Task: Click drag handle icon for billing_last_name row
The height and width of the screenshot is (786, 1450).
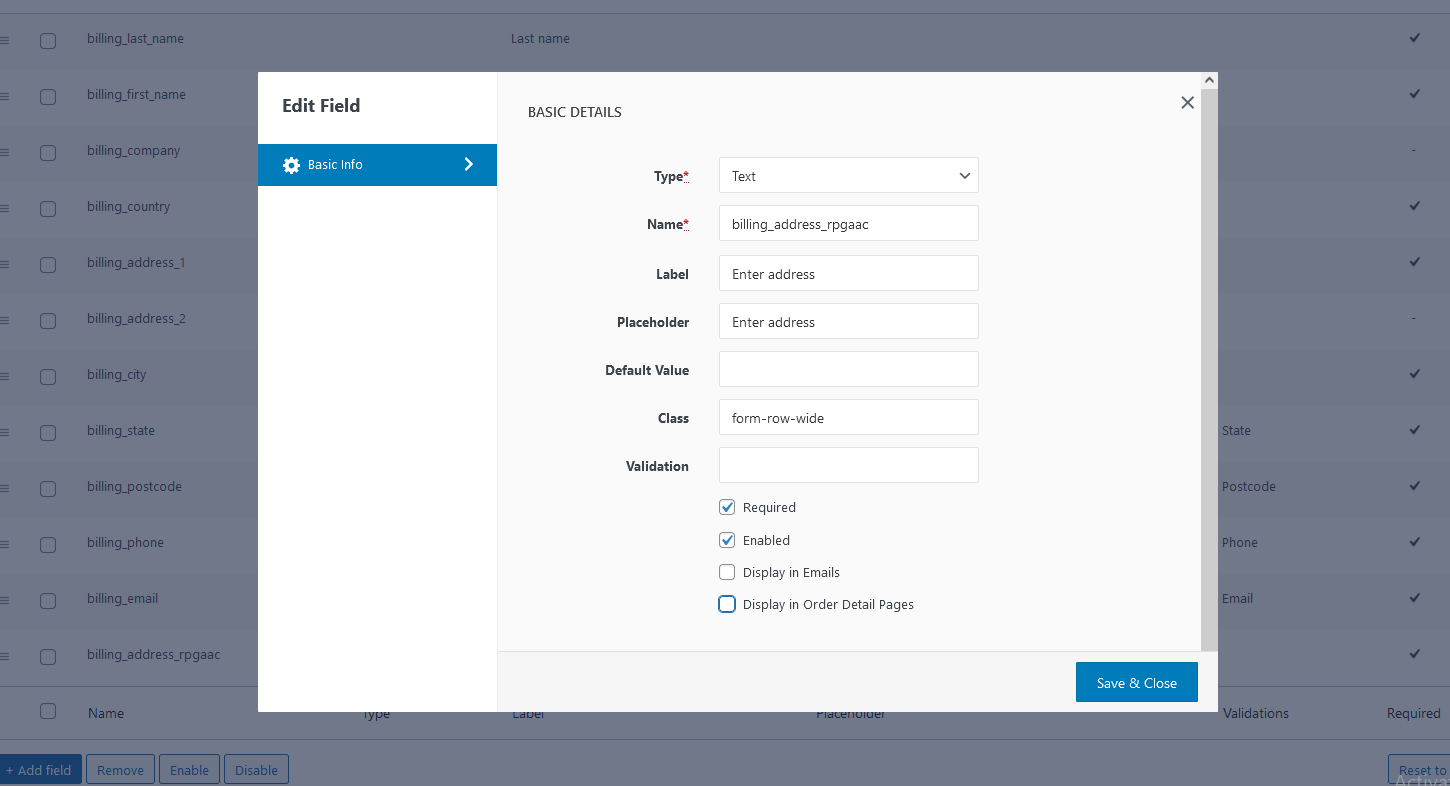Action: [x=4, y=40]
